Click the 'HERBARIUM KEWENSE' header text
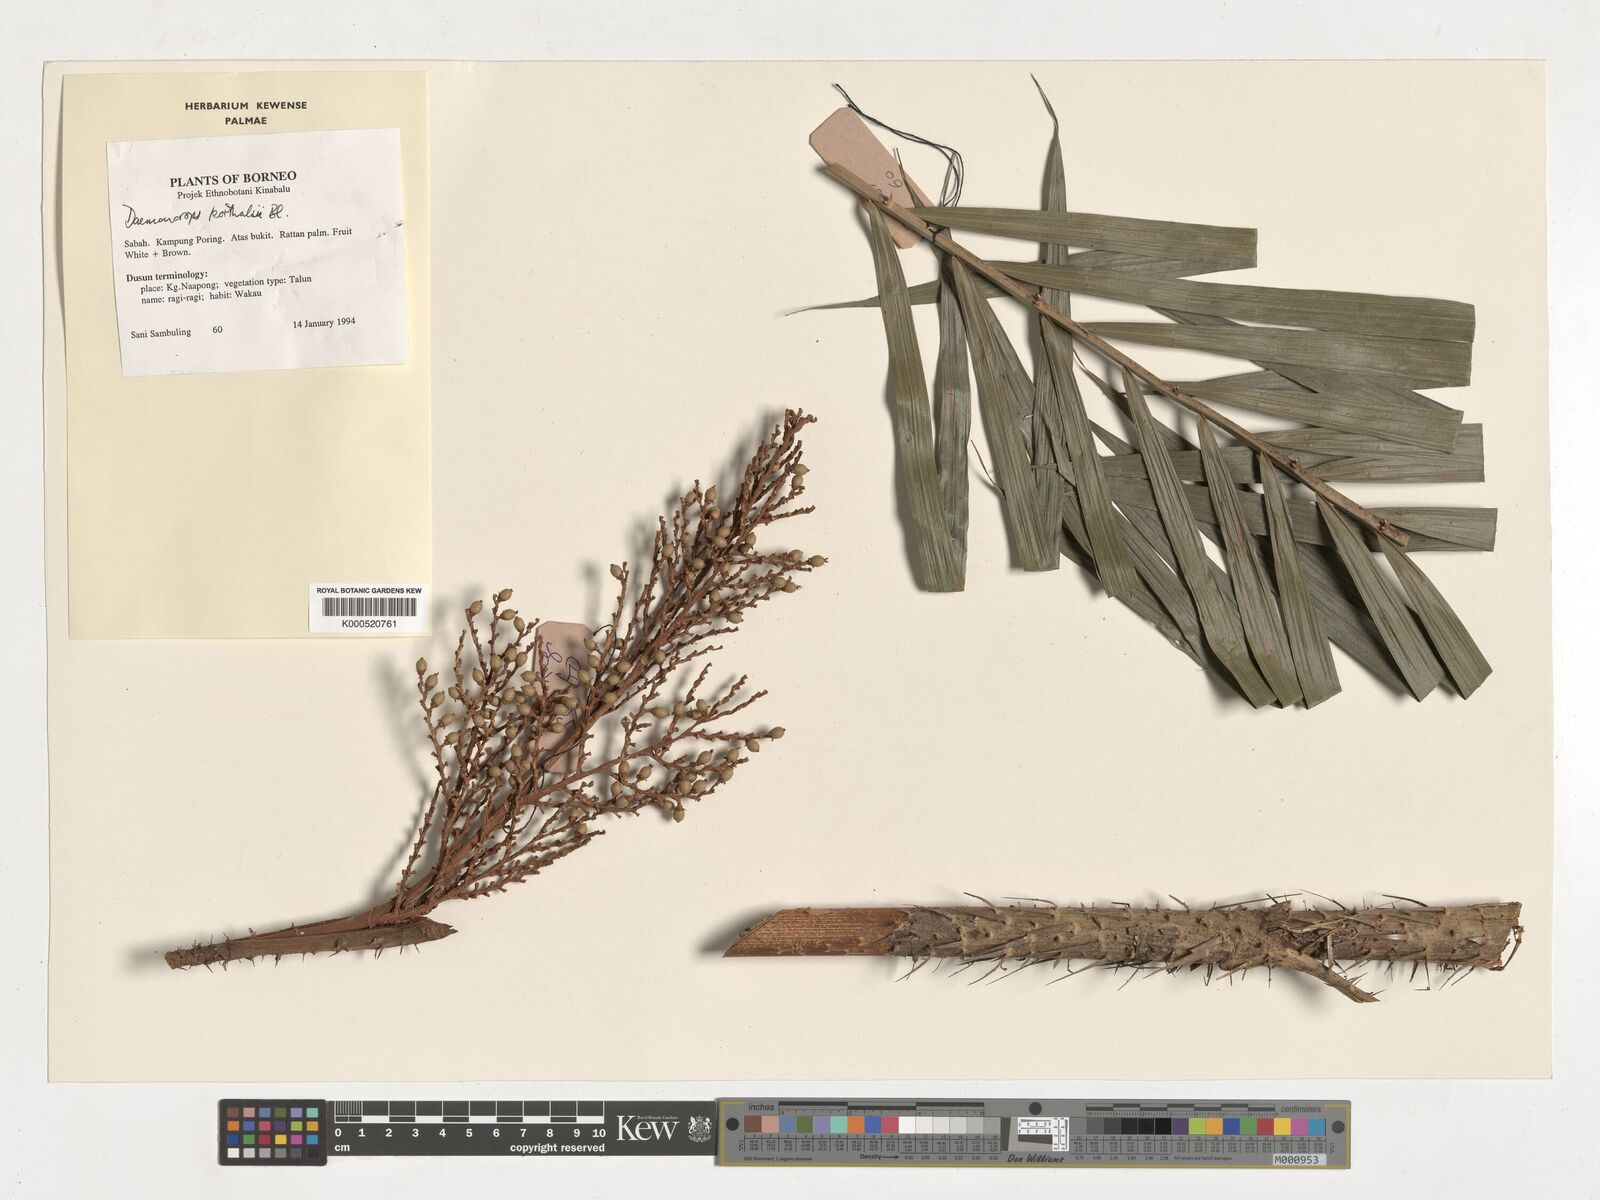Viewport: 1600px width, 1200px height. coord(246,105)
